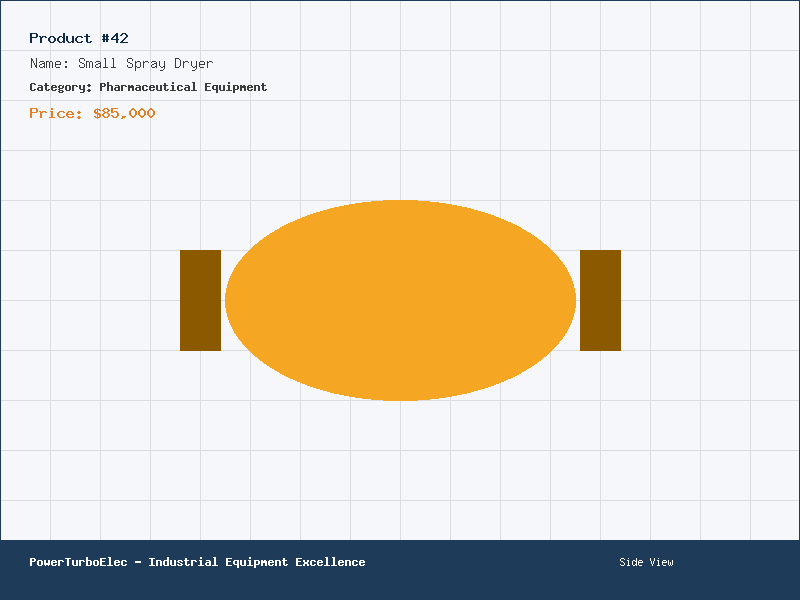
Task: Click the Name: Small Spray Dryer text
Action: [121, 64]
